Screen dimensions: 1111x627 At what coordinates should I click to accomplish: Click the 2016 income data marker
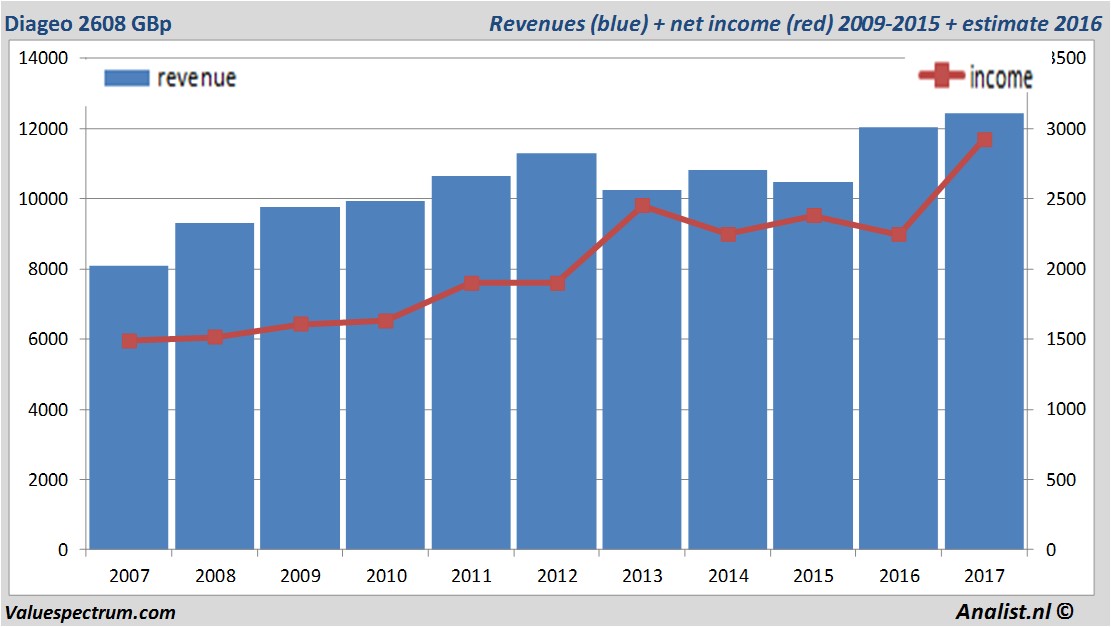tap(898, 234)
